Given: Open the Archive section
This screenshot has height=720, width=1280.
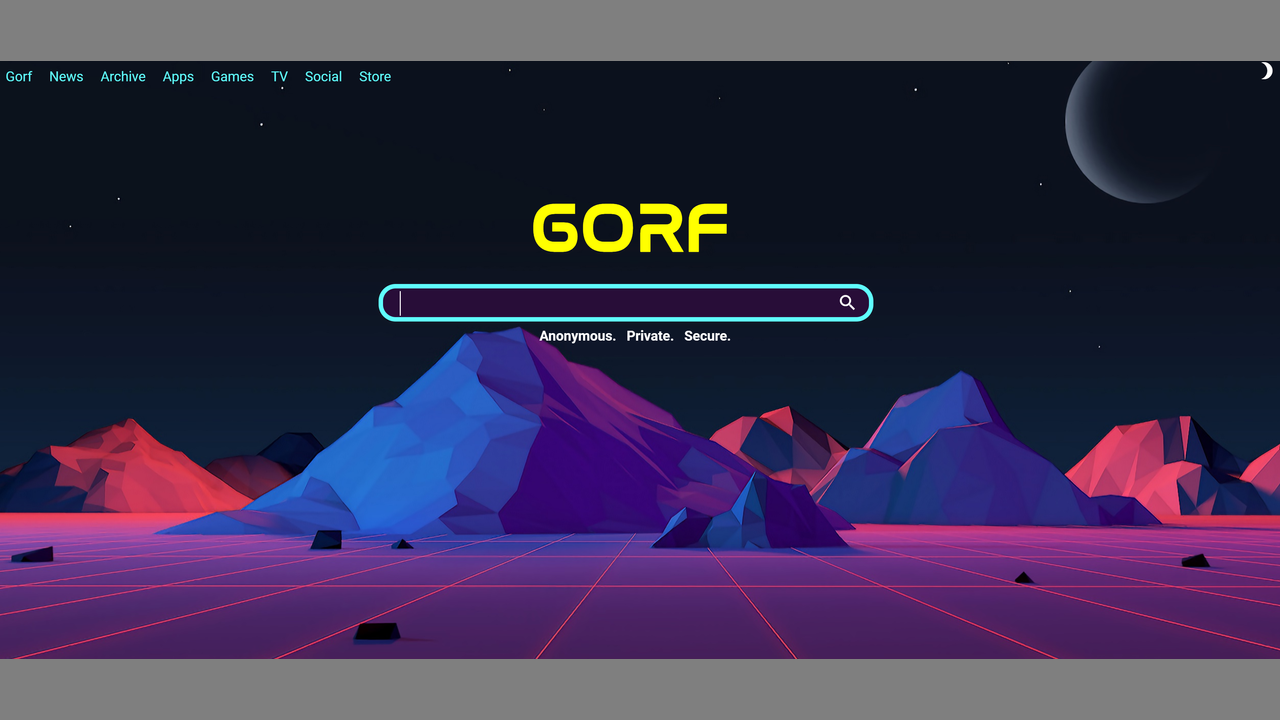Looking at the screenshot, I should coord(123,77).
